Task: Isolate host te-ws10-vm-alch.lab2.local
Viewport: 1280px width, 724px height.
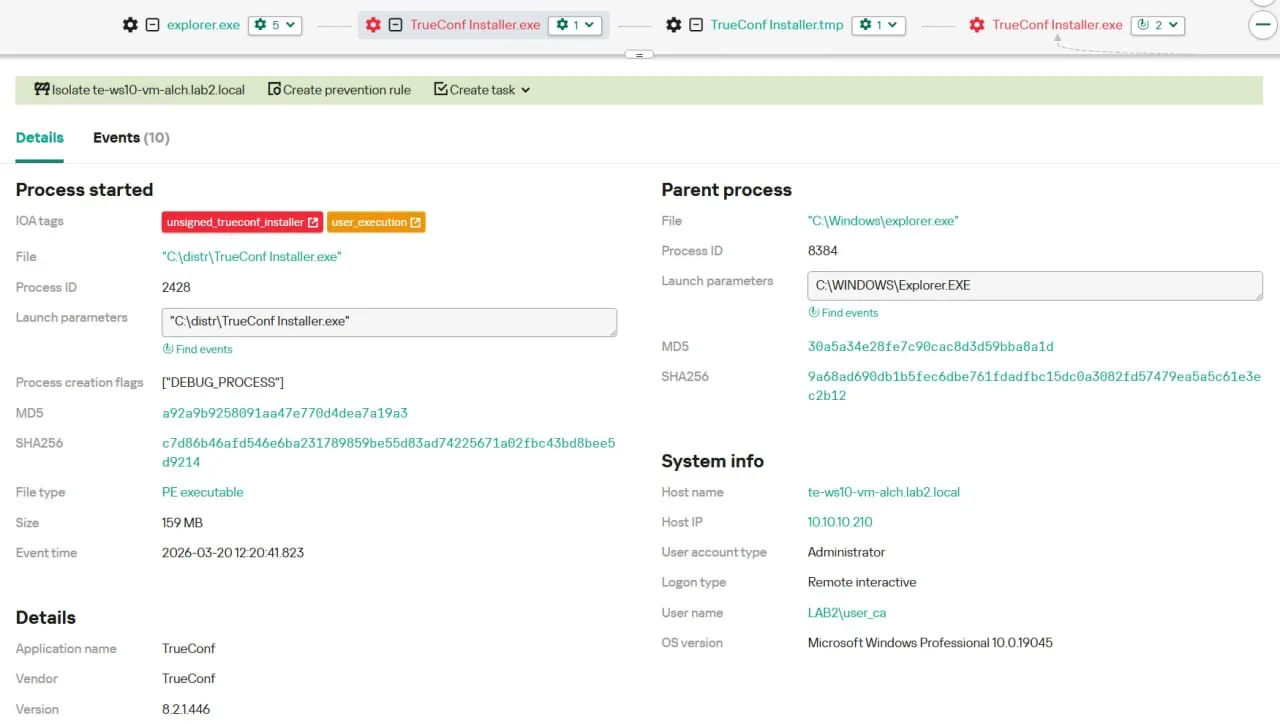Action: click(139, 90)
